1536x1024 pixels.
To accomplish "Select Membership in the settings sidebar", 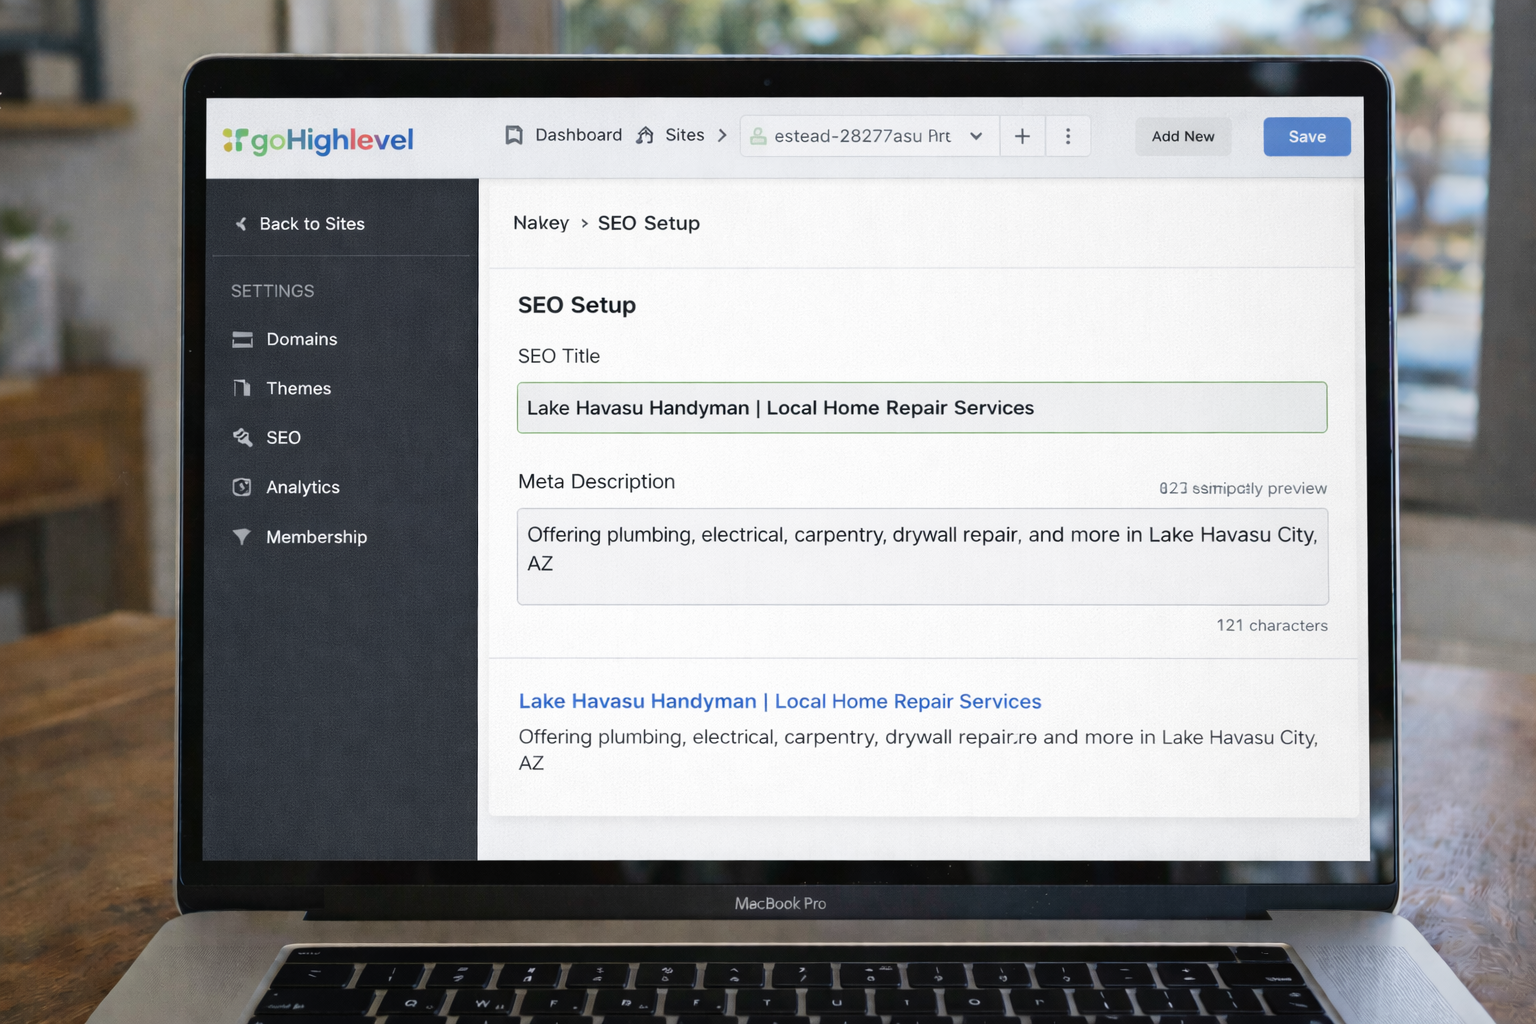I will click(x=316, y=537).
